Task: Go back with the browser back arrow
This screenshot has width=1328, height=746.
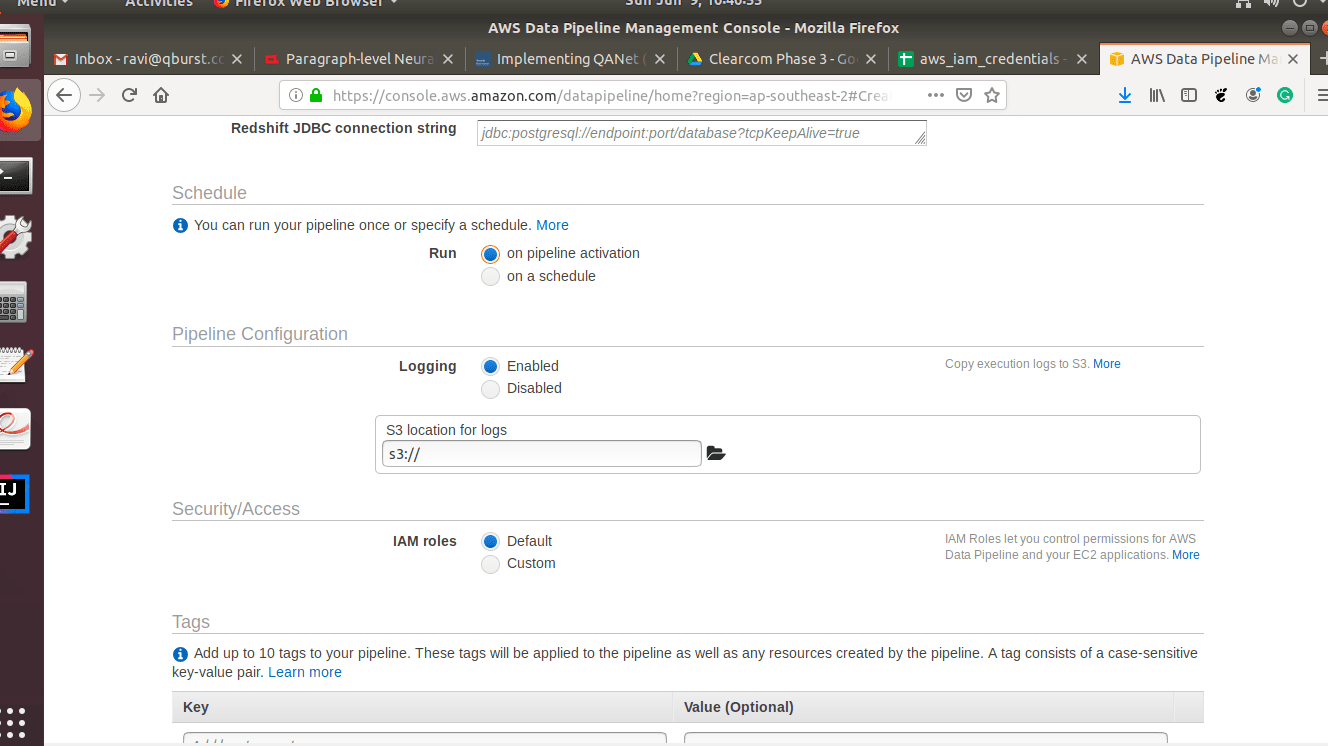Action: point(64,95)
